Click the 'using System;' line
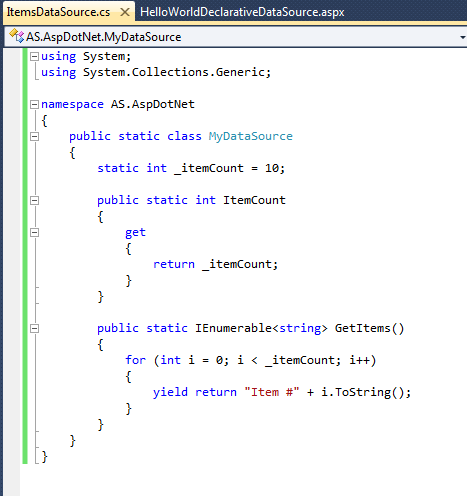This screenshot has width=467, height=496. (86, 56)
